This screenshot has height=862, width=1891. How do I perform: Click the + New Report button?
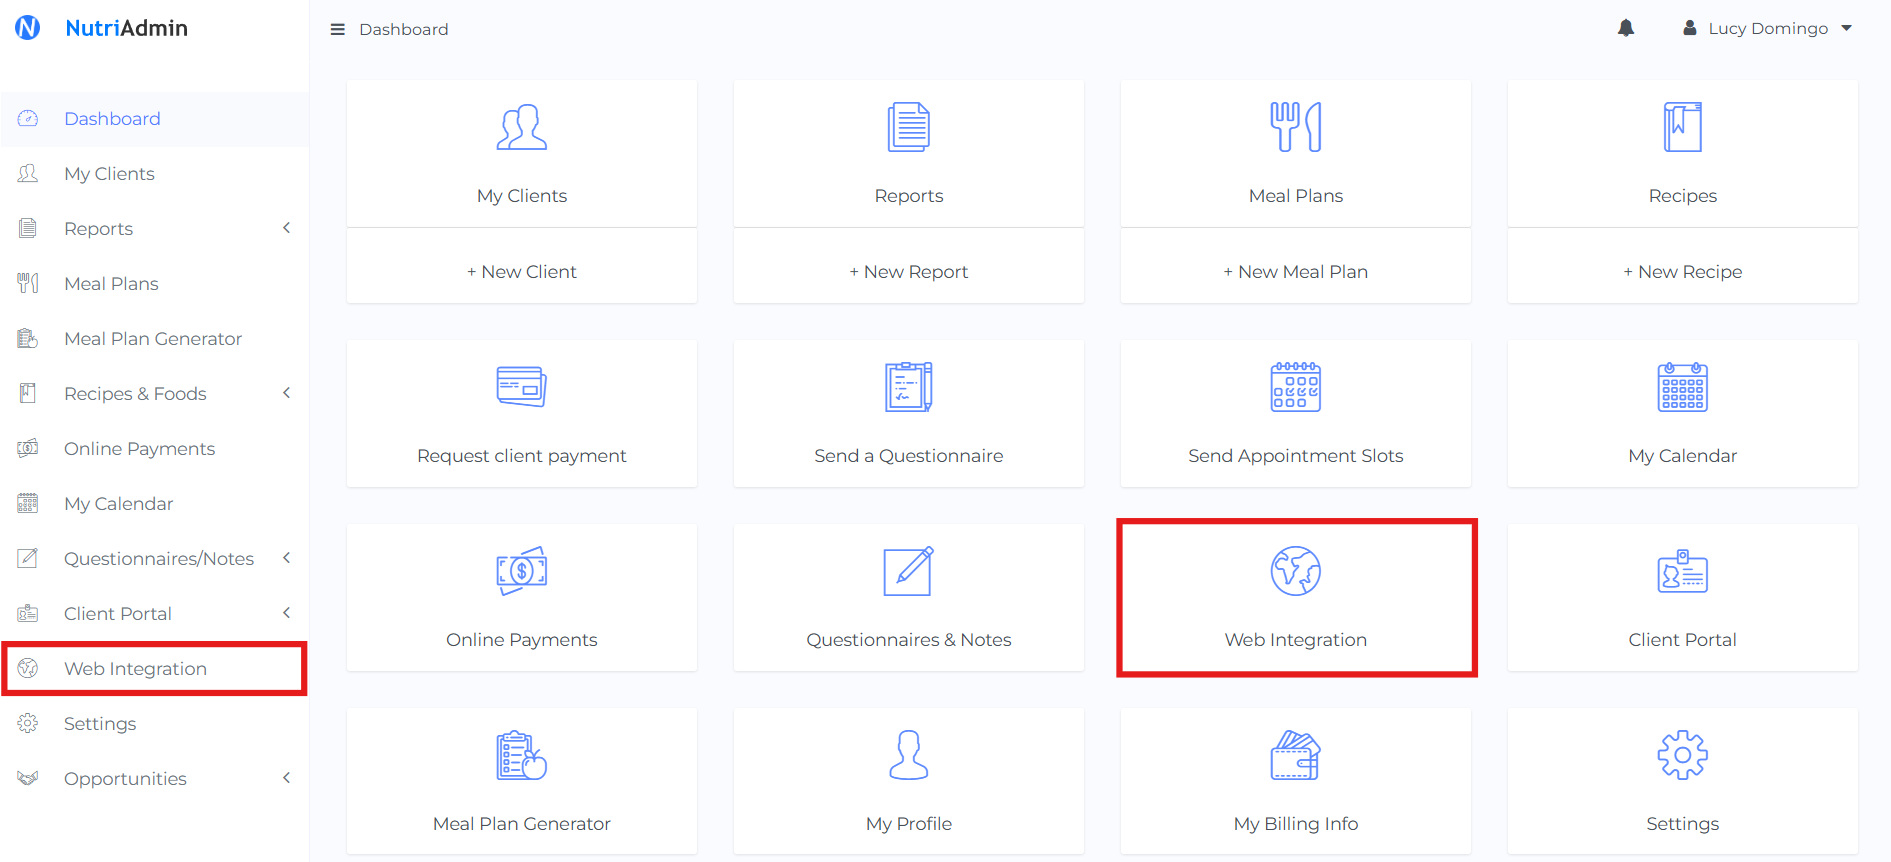coord(909,267)
